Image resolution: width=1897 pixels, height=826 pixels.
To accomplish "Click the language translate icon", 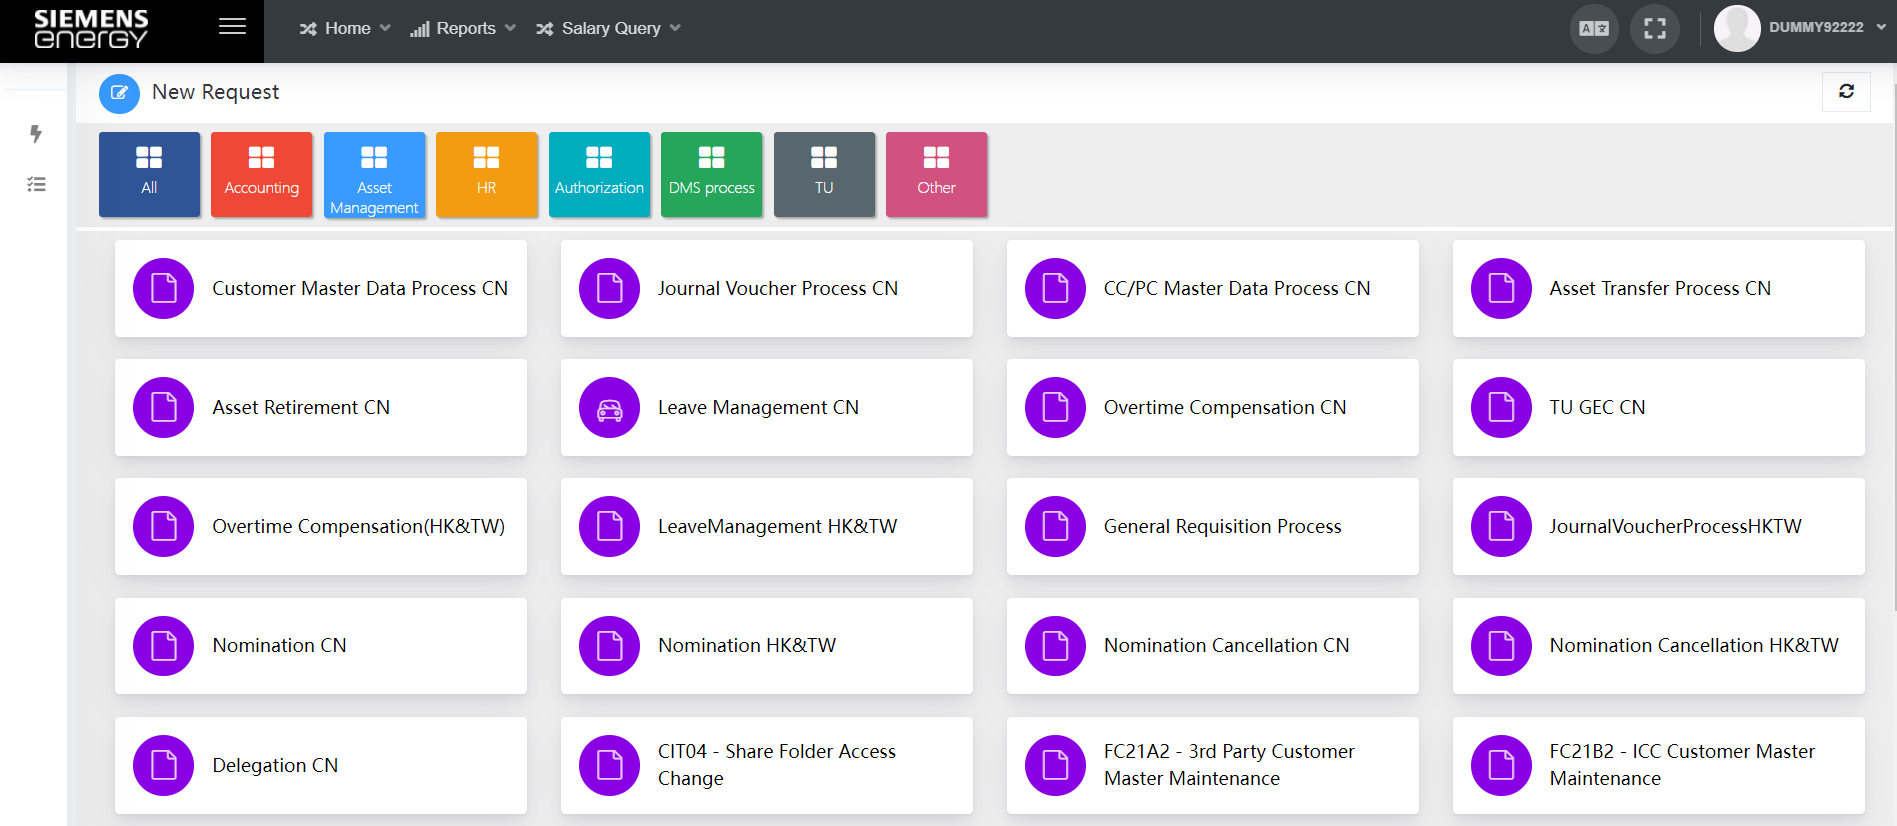I will [x=1594, y=29].
